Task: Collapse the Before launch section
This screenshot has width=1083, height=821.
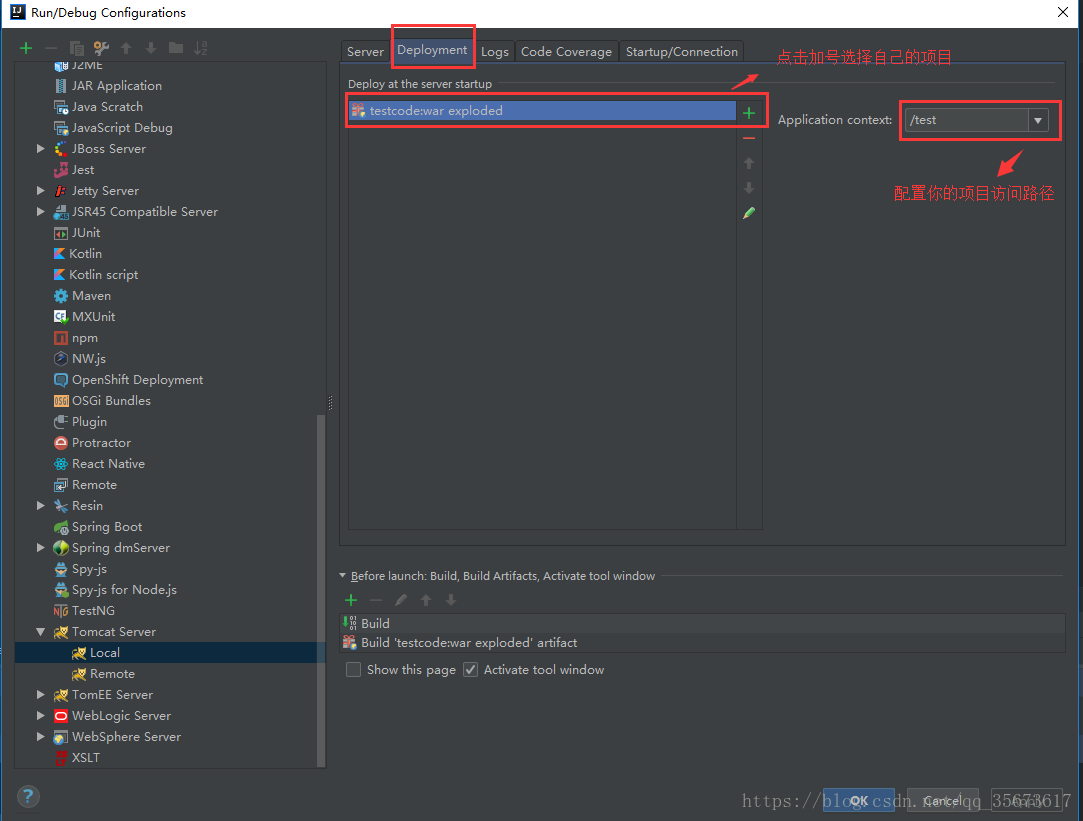Action: pos(343,575)
